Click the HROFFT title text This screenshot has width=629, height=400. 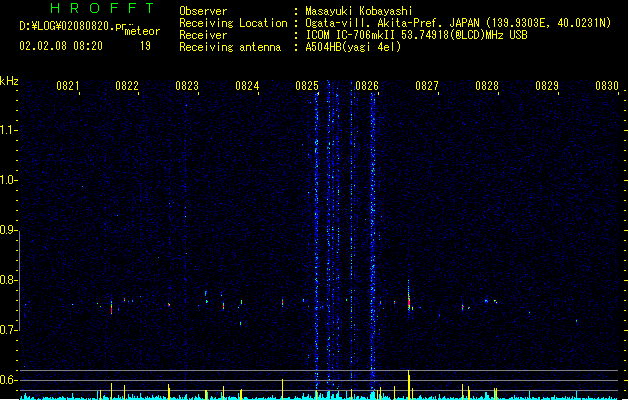pyautogui.click(x=102, y=8)
